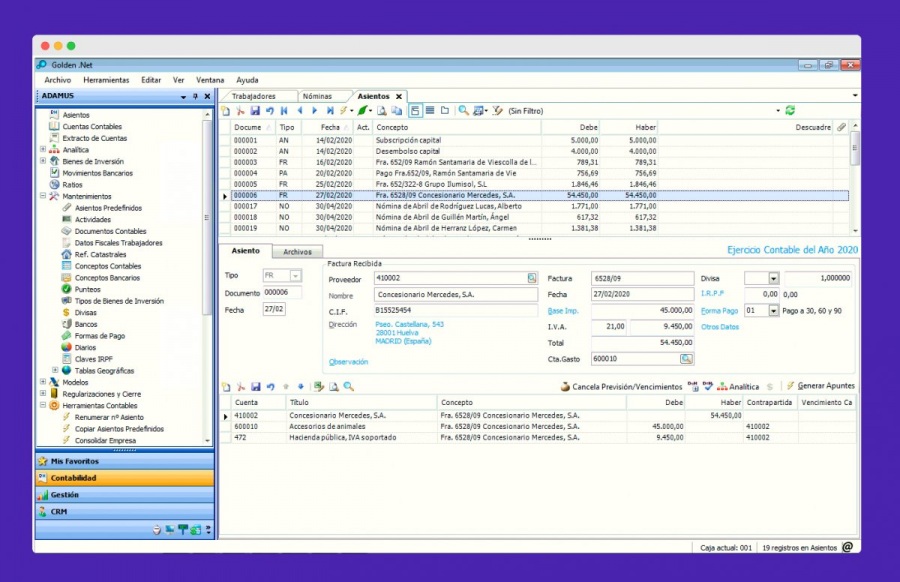
Task: Click the lightning bolt icon in top toolbar
Action: coord(344,111)
